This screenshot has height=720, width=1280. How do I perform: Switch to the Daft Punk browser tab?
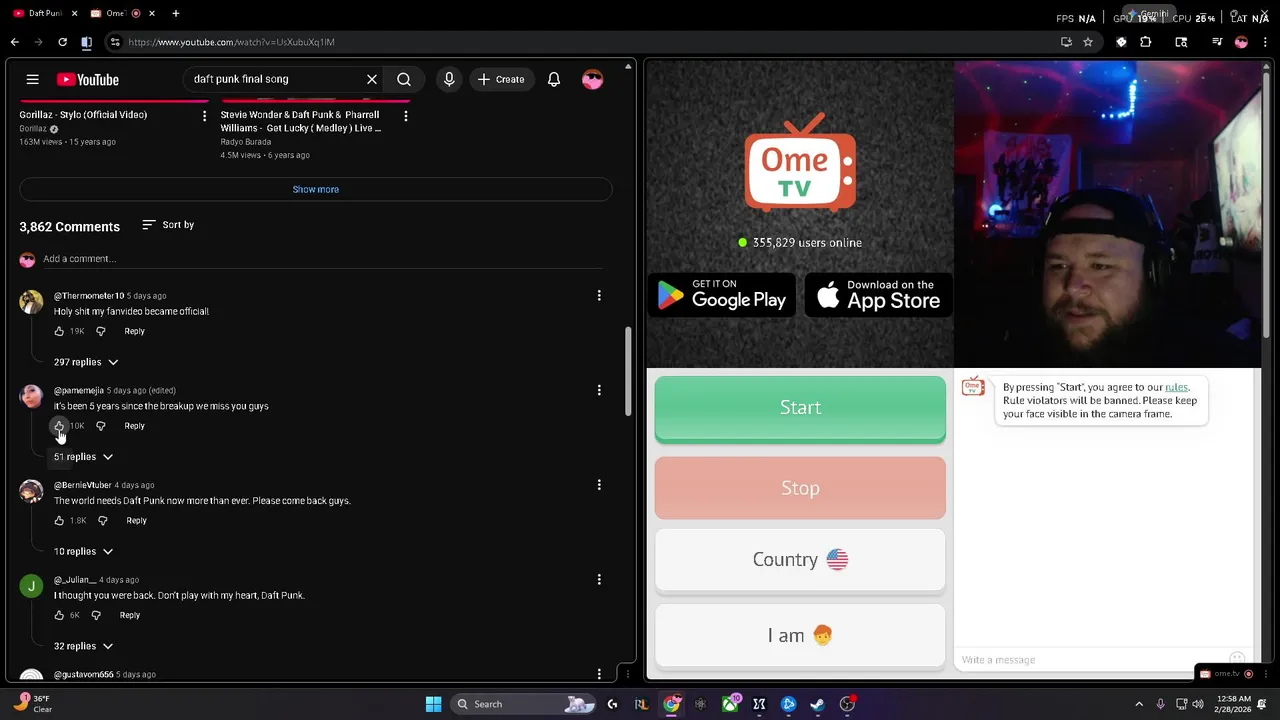[x=40, y=13]
